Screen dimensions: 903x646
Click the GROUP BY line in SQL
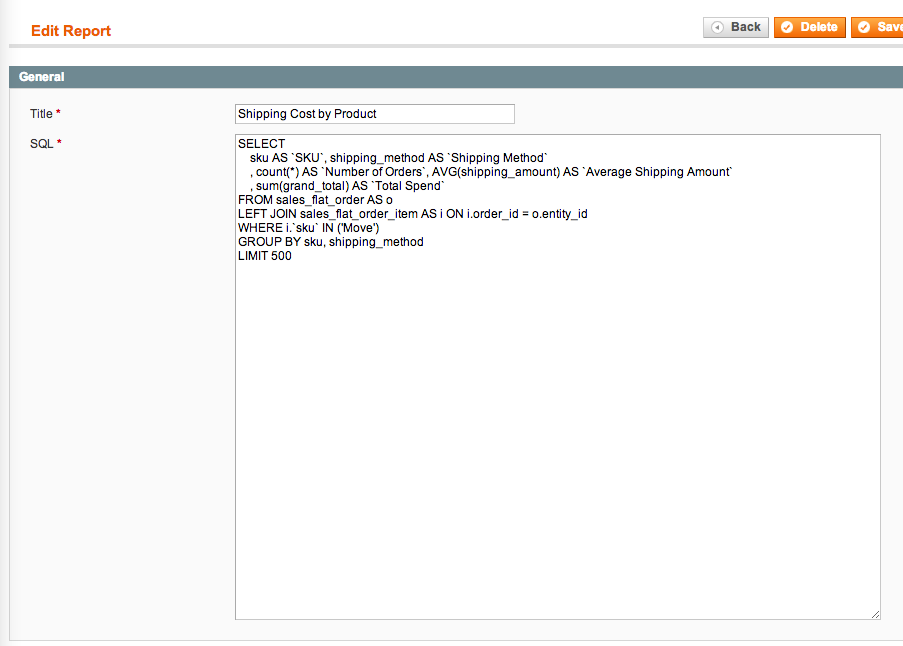[330, 242]
